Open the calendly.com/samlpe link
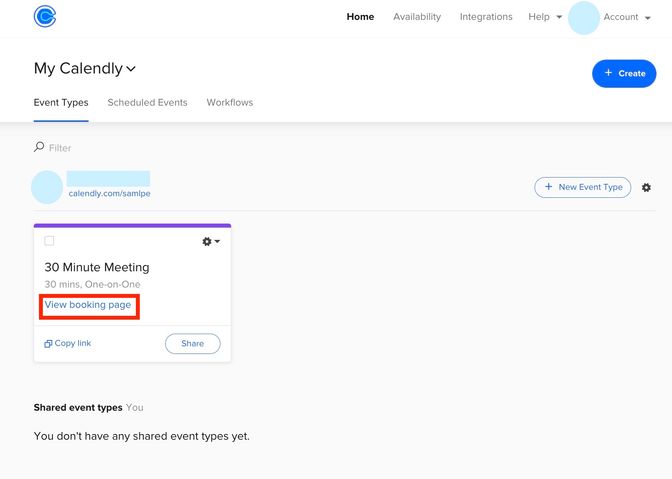Image resolution: width=672 pixels, height=479 pixels. tap(109, 193)
